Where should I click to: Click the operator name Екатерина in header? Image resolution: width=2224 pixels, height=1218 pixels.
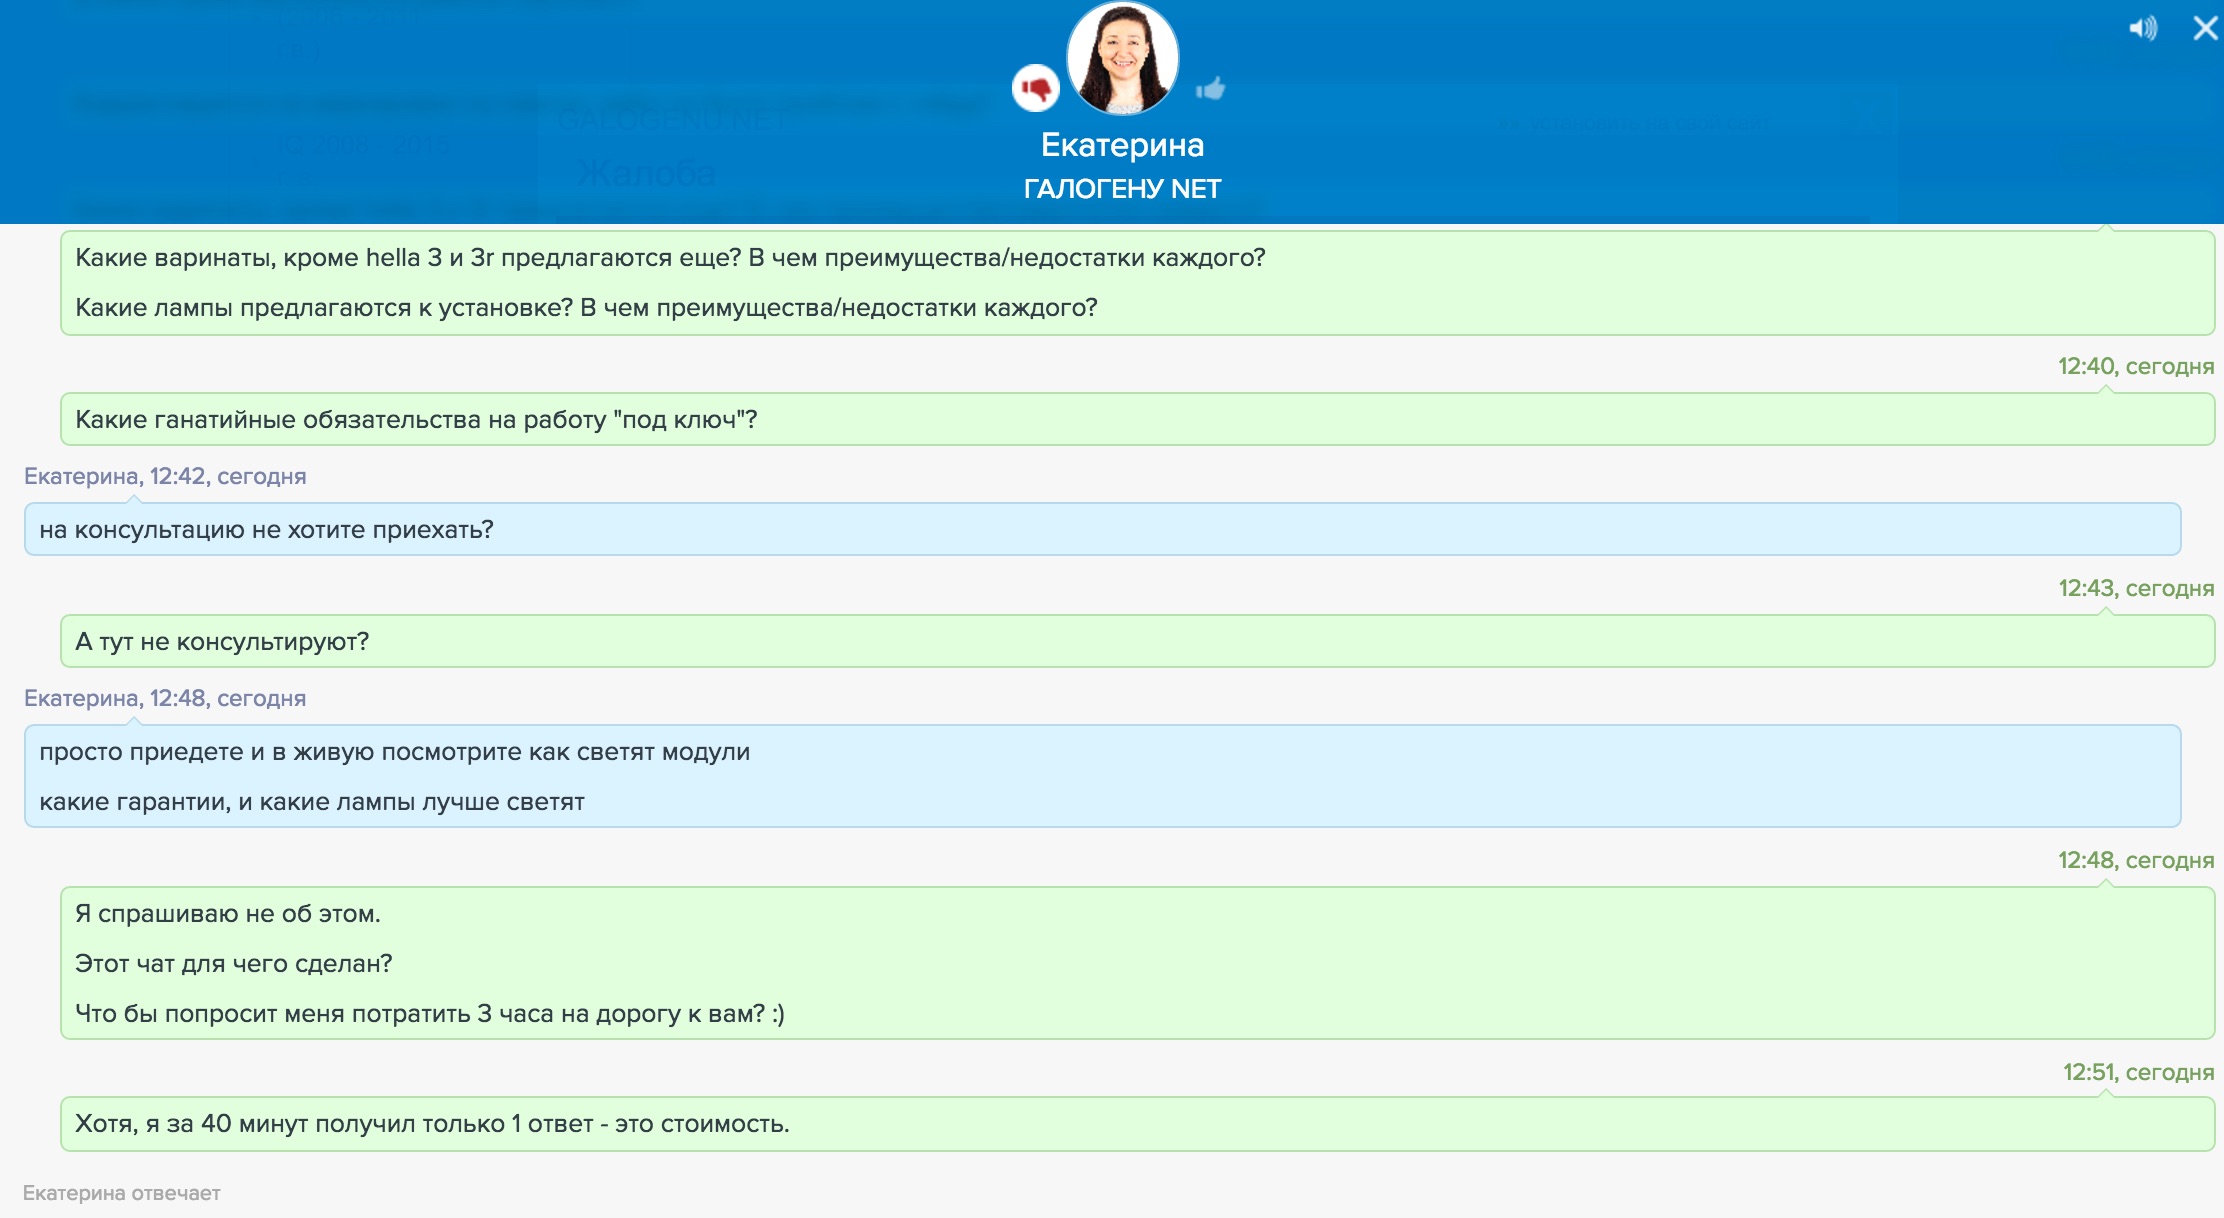1122,145
